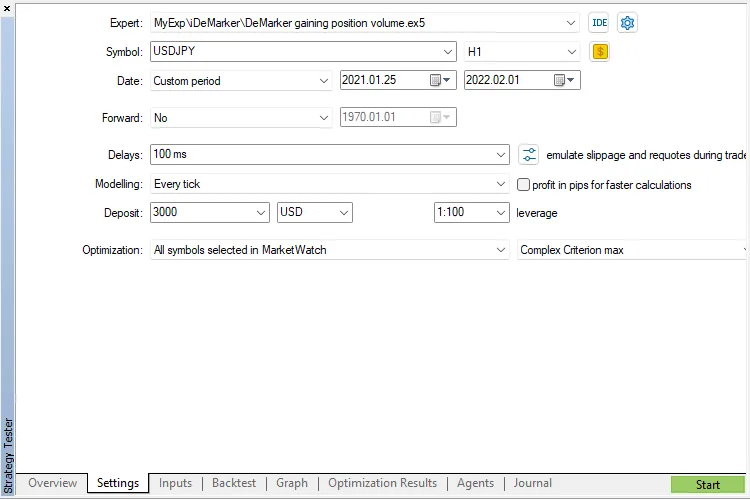Switch to the Optimization Results tab
Screen dimensions: 750x500
click(x=382, y=483)
